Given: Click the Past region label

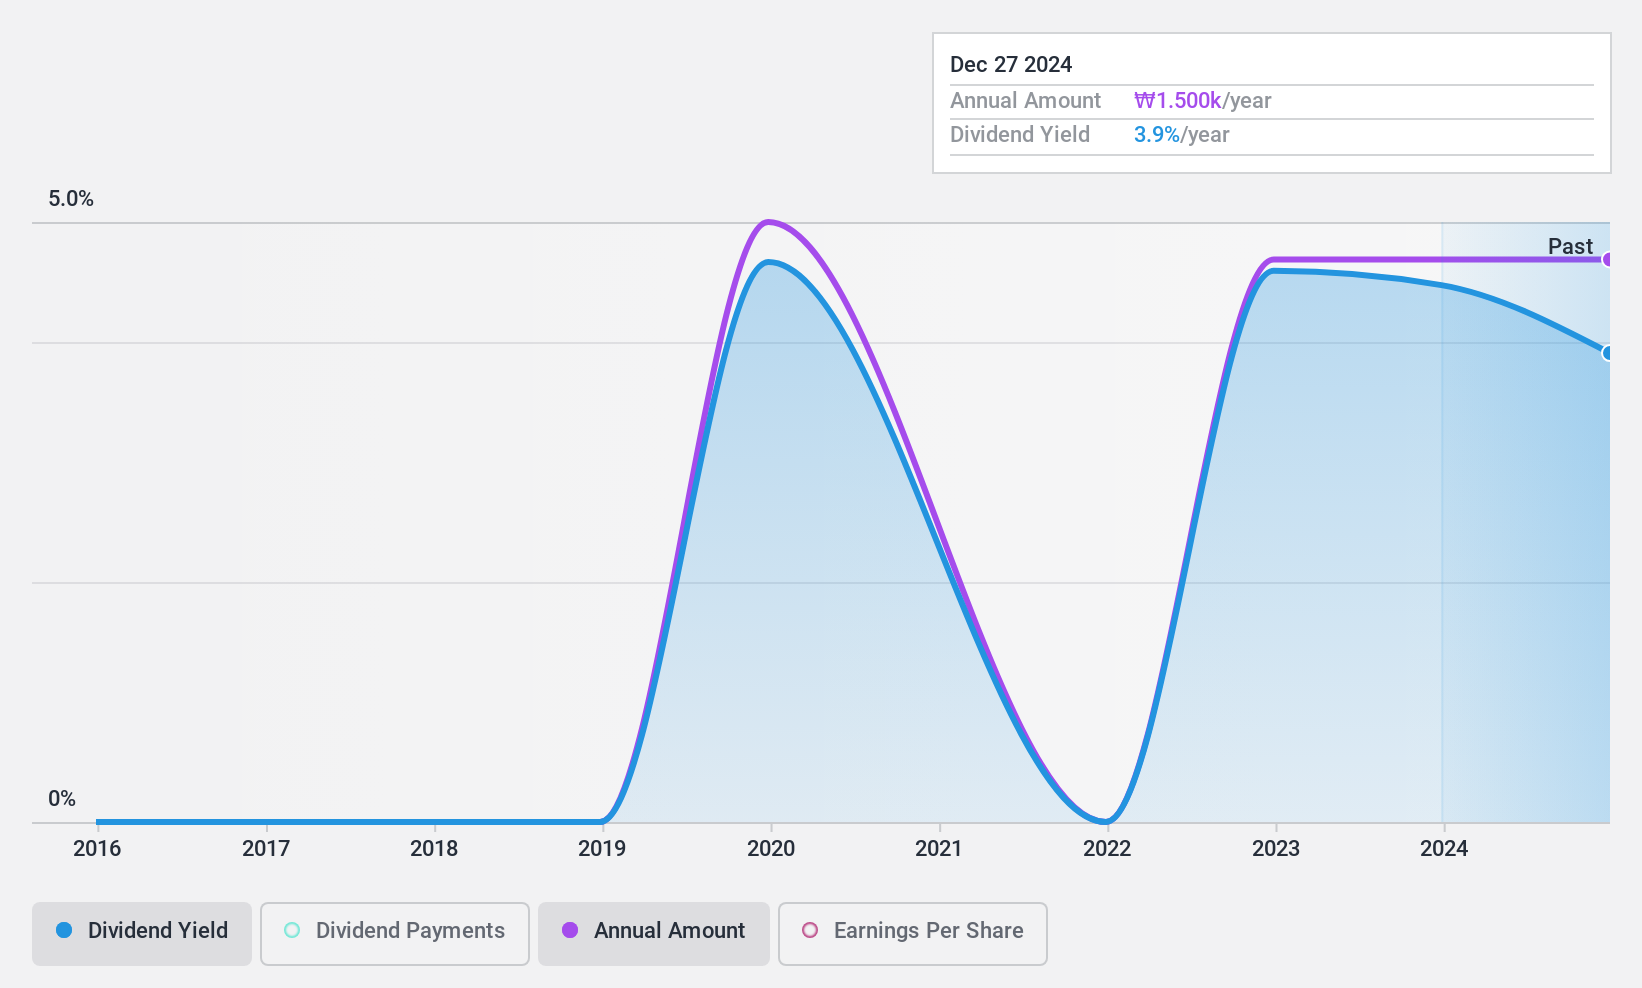Looking at the screenshot, I should click(1570, 246).
